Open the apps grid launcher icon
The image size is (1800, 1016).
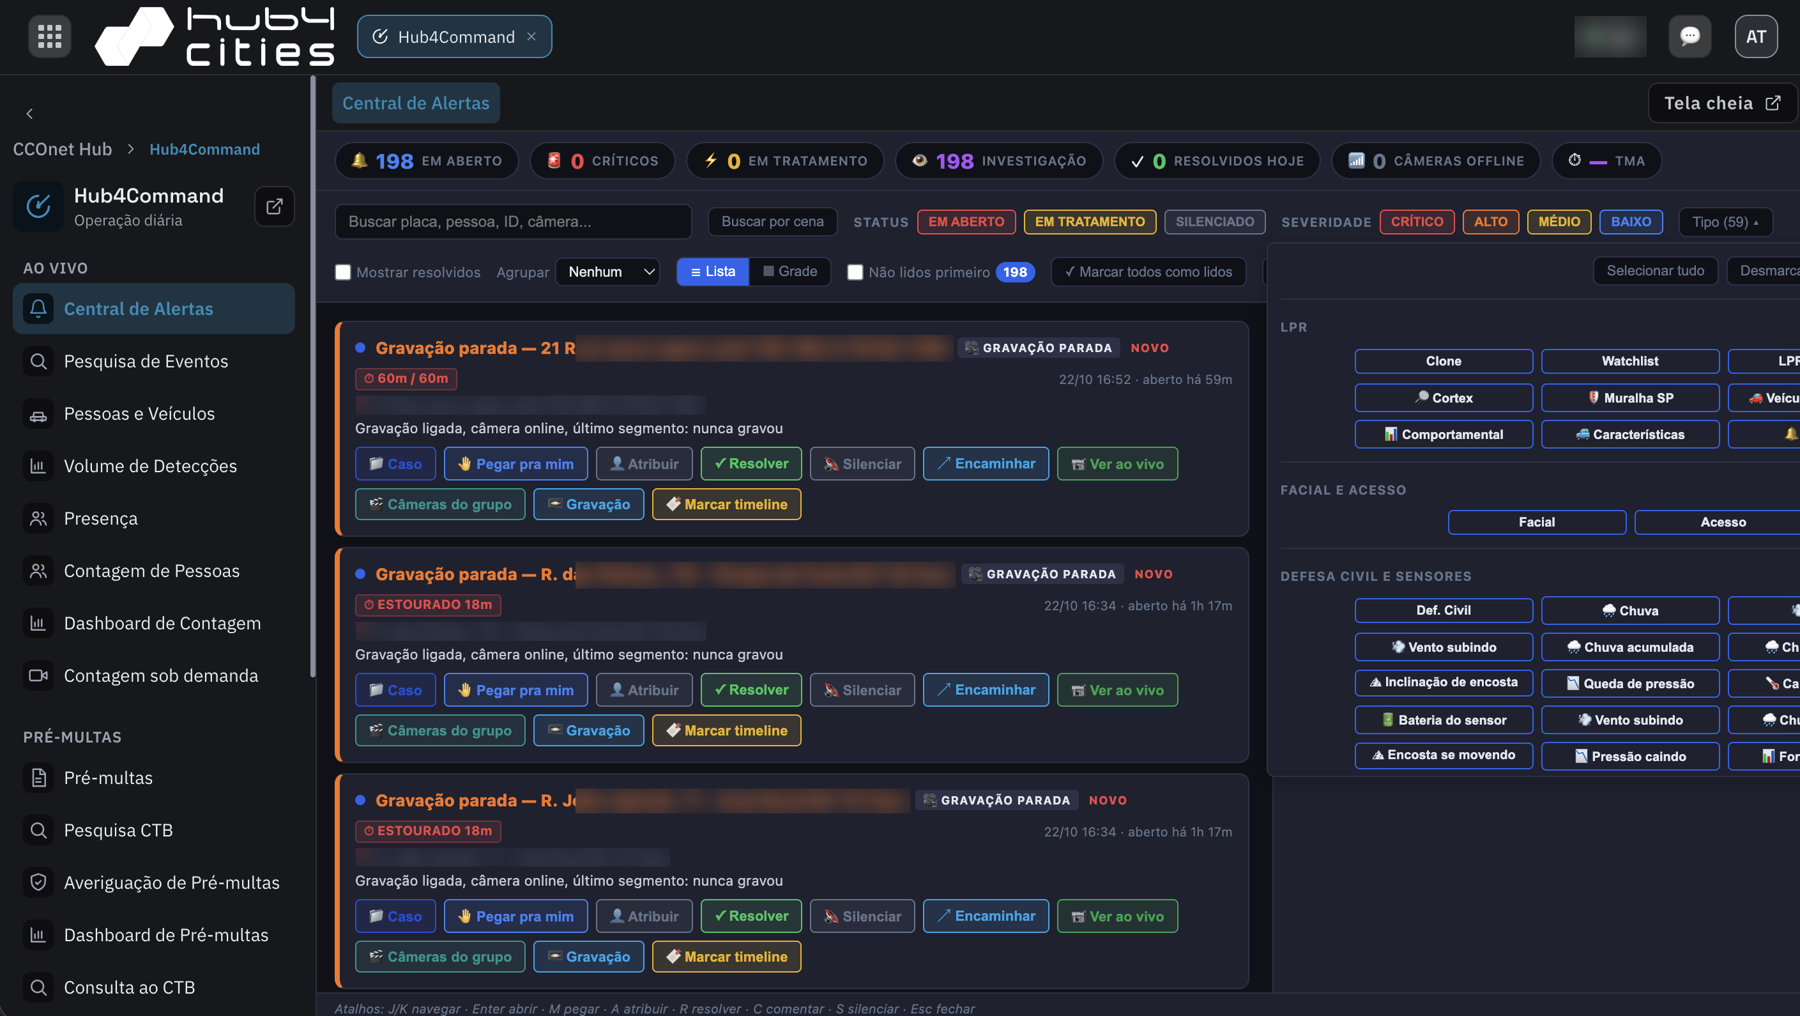[x=49, y=37]
